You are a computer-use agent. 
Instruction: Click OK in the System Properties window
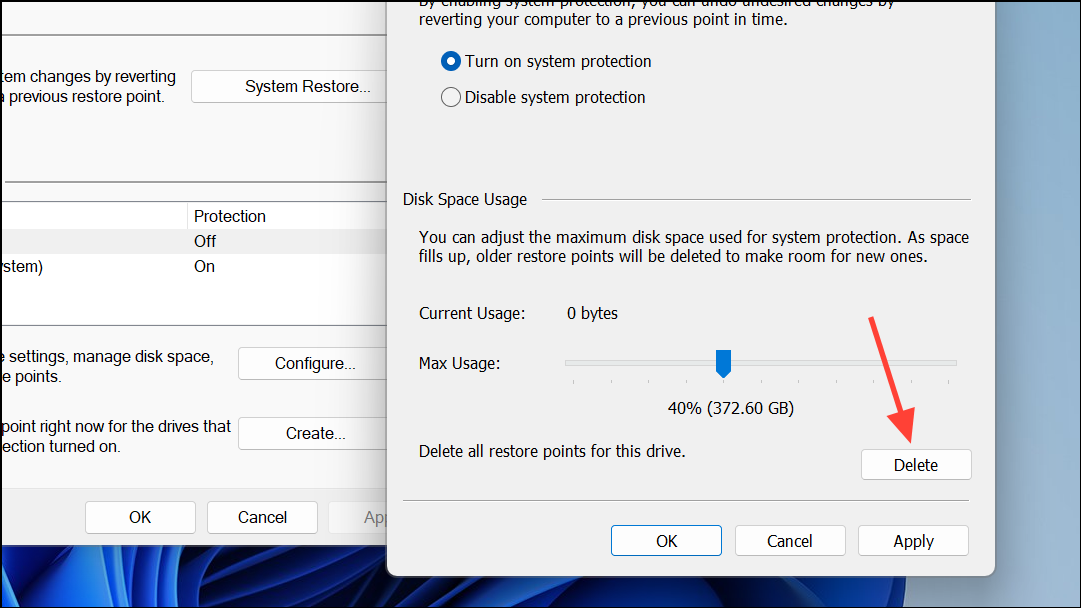pos(140,517)
